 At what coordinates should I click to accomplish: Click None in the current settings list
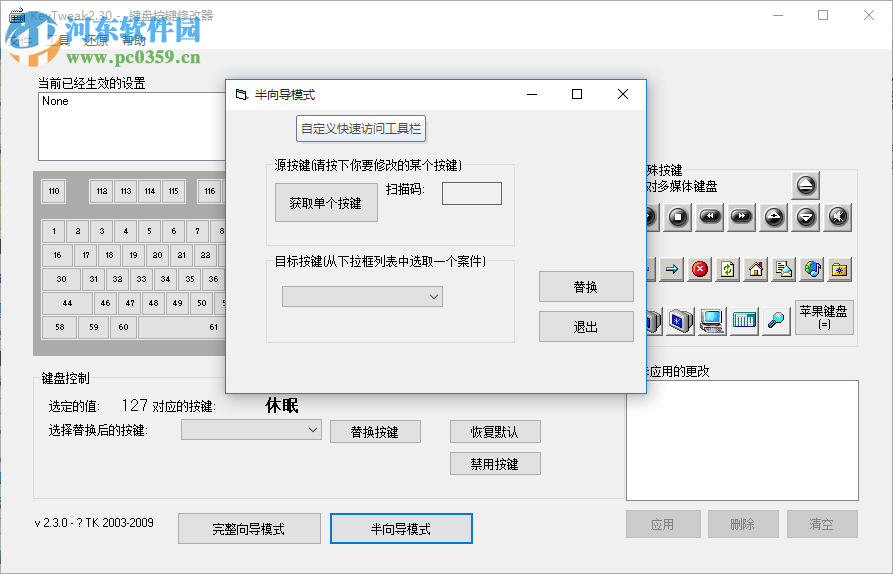pos(55,101)
